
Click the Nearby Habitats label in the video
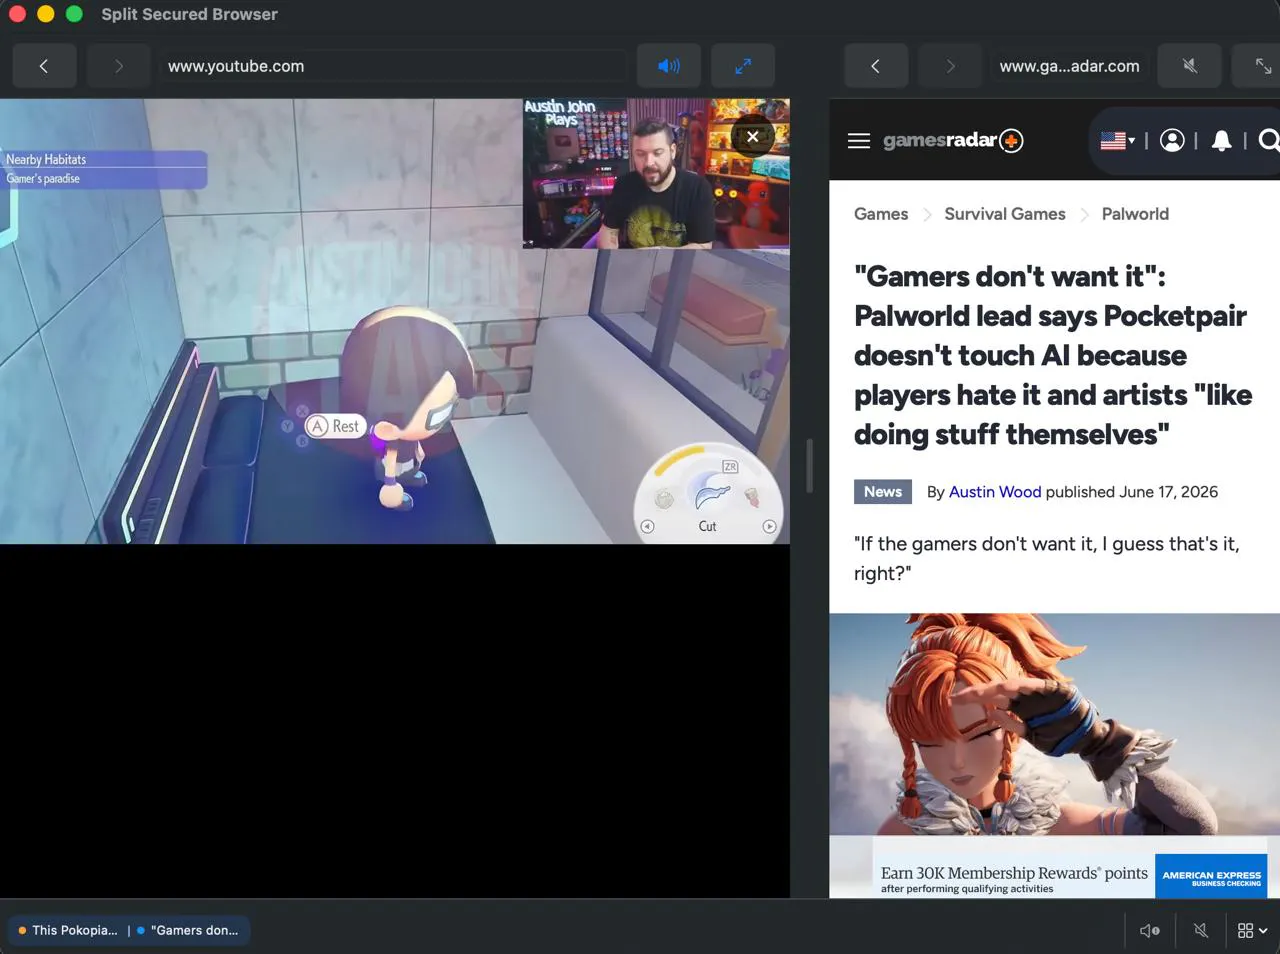tap(46, 159)
